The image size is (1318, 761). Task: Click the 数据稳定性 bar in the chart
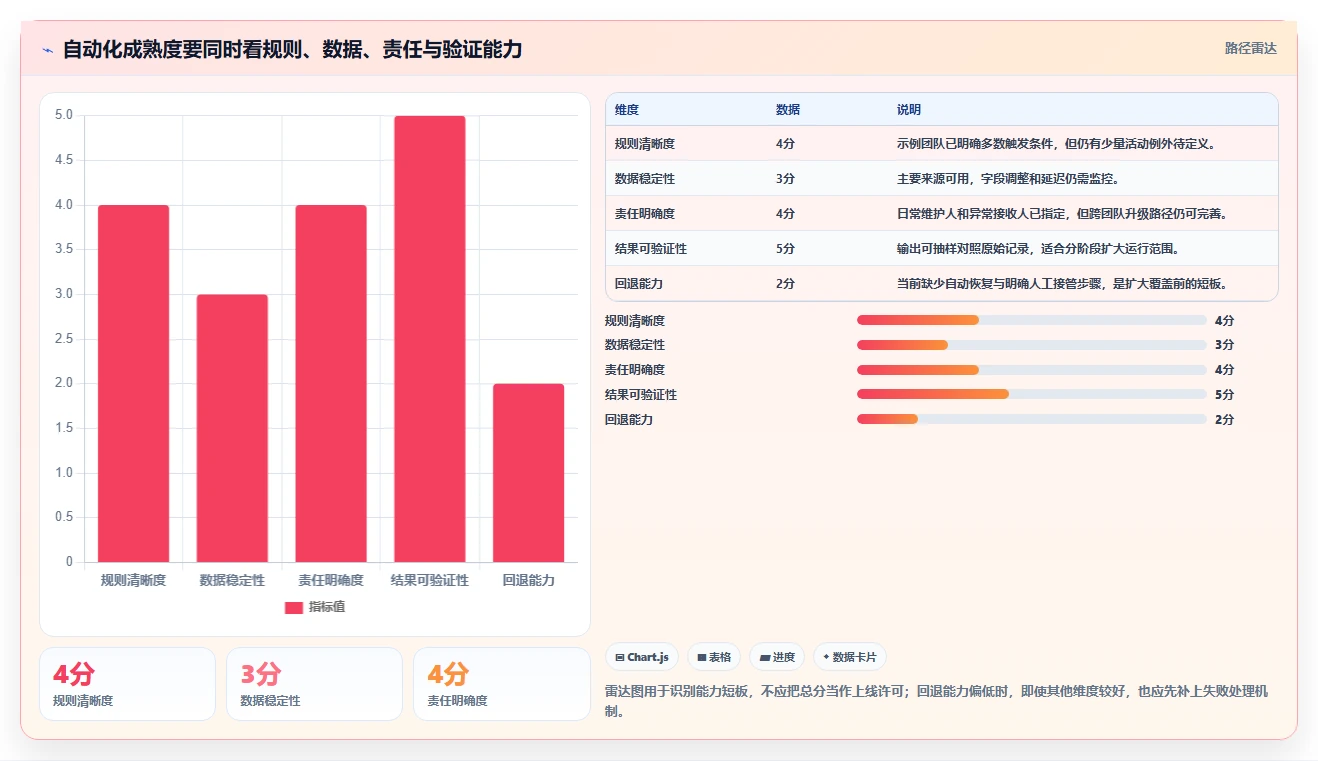(x=232, y=428)
